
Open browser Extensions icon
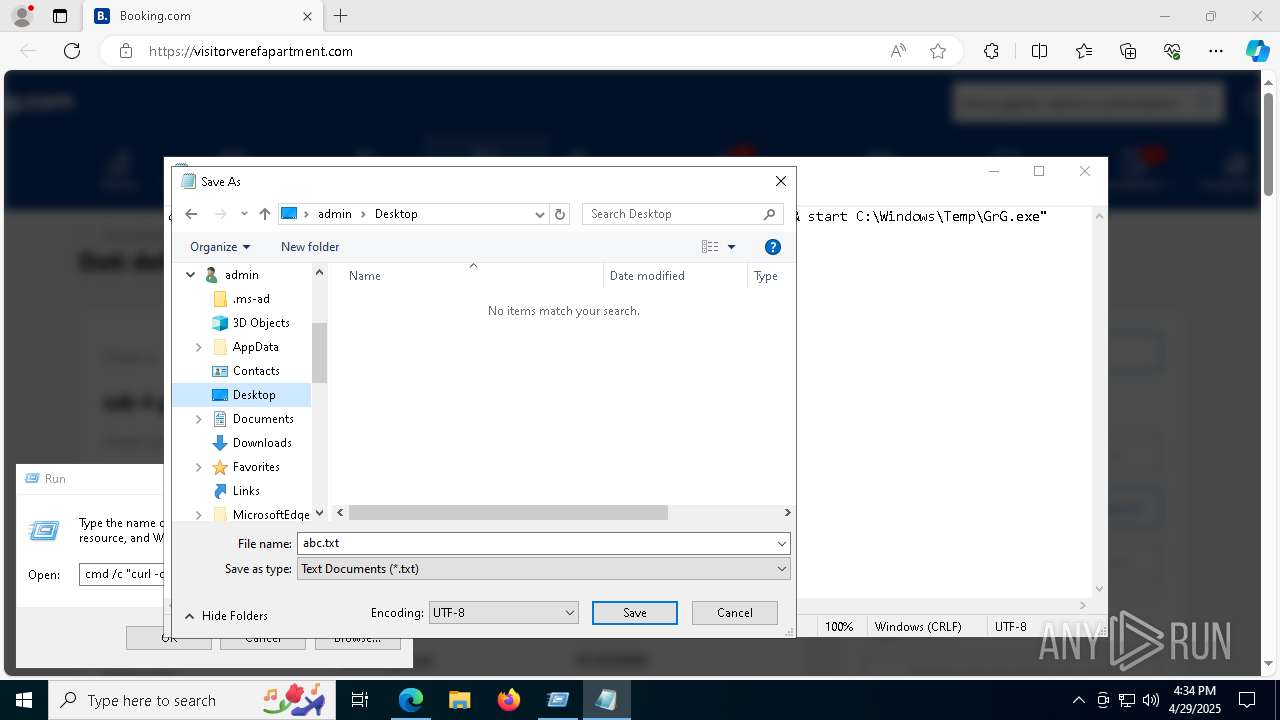991,51
